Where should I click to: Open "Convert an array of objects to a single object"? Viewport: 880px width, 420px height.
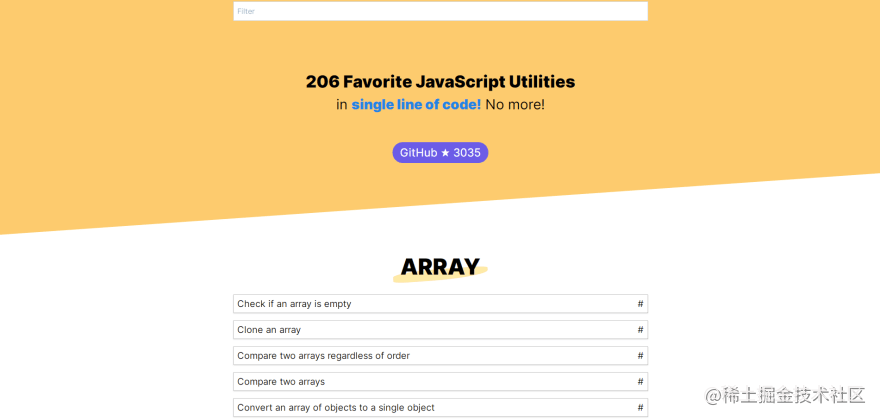pos(441,408)
